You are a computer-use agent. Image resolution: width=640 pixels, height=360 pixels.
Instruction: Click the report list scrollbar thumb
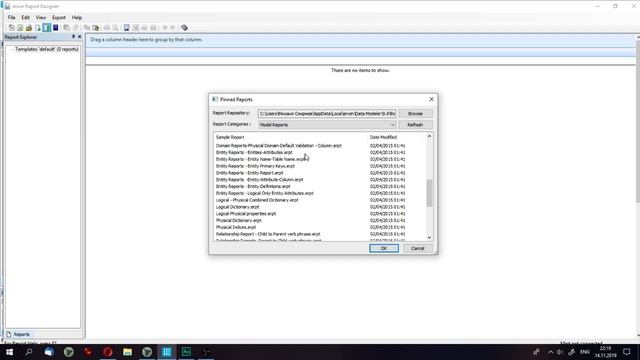click(429, 193)
